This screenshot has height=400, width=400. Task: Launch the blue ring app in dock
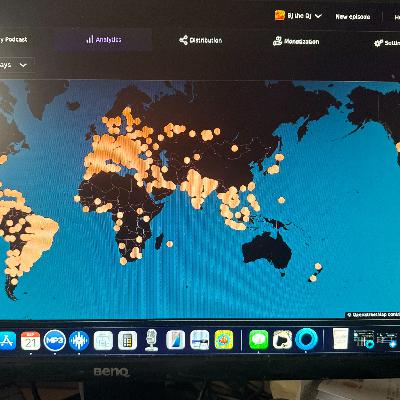click(x=306, y=339)
